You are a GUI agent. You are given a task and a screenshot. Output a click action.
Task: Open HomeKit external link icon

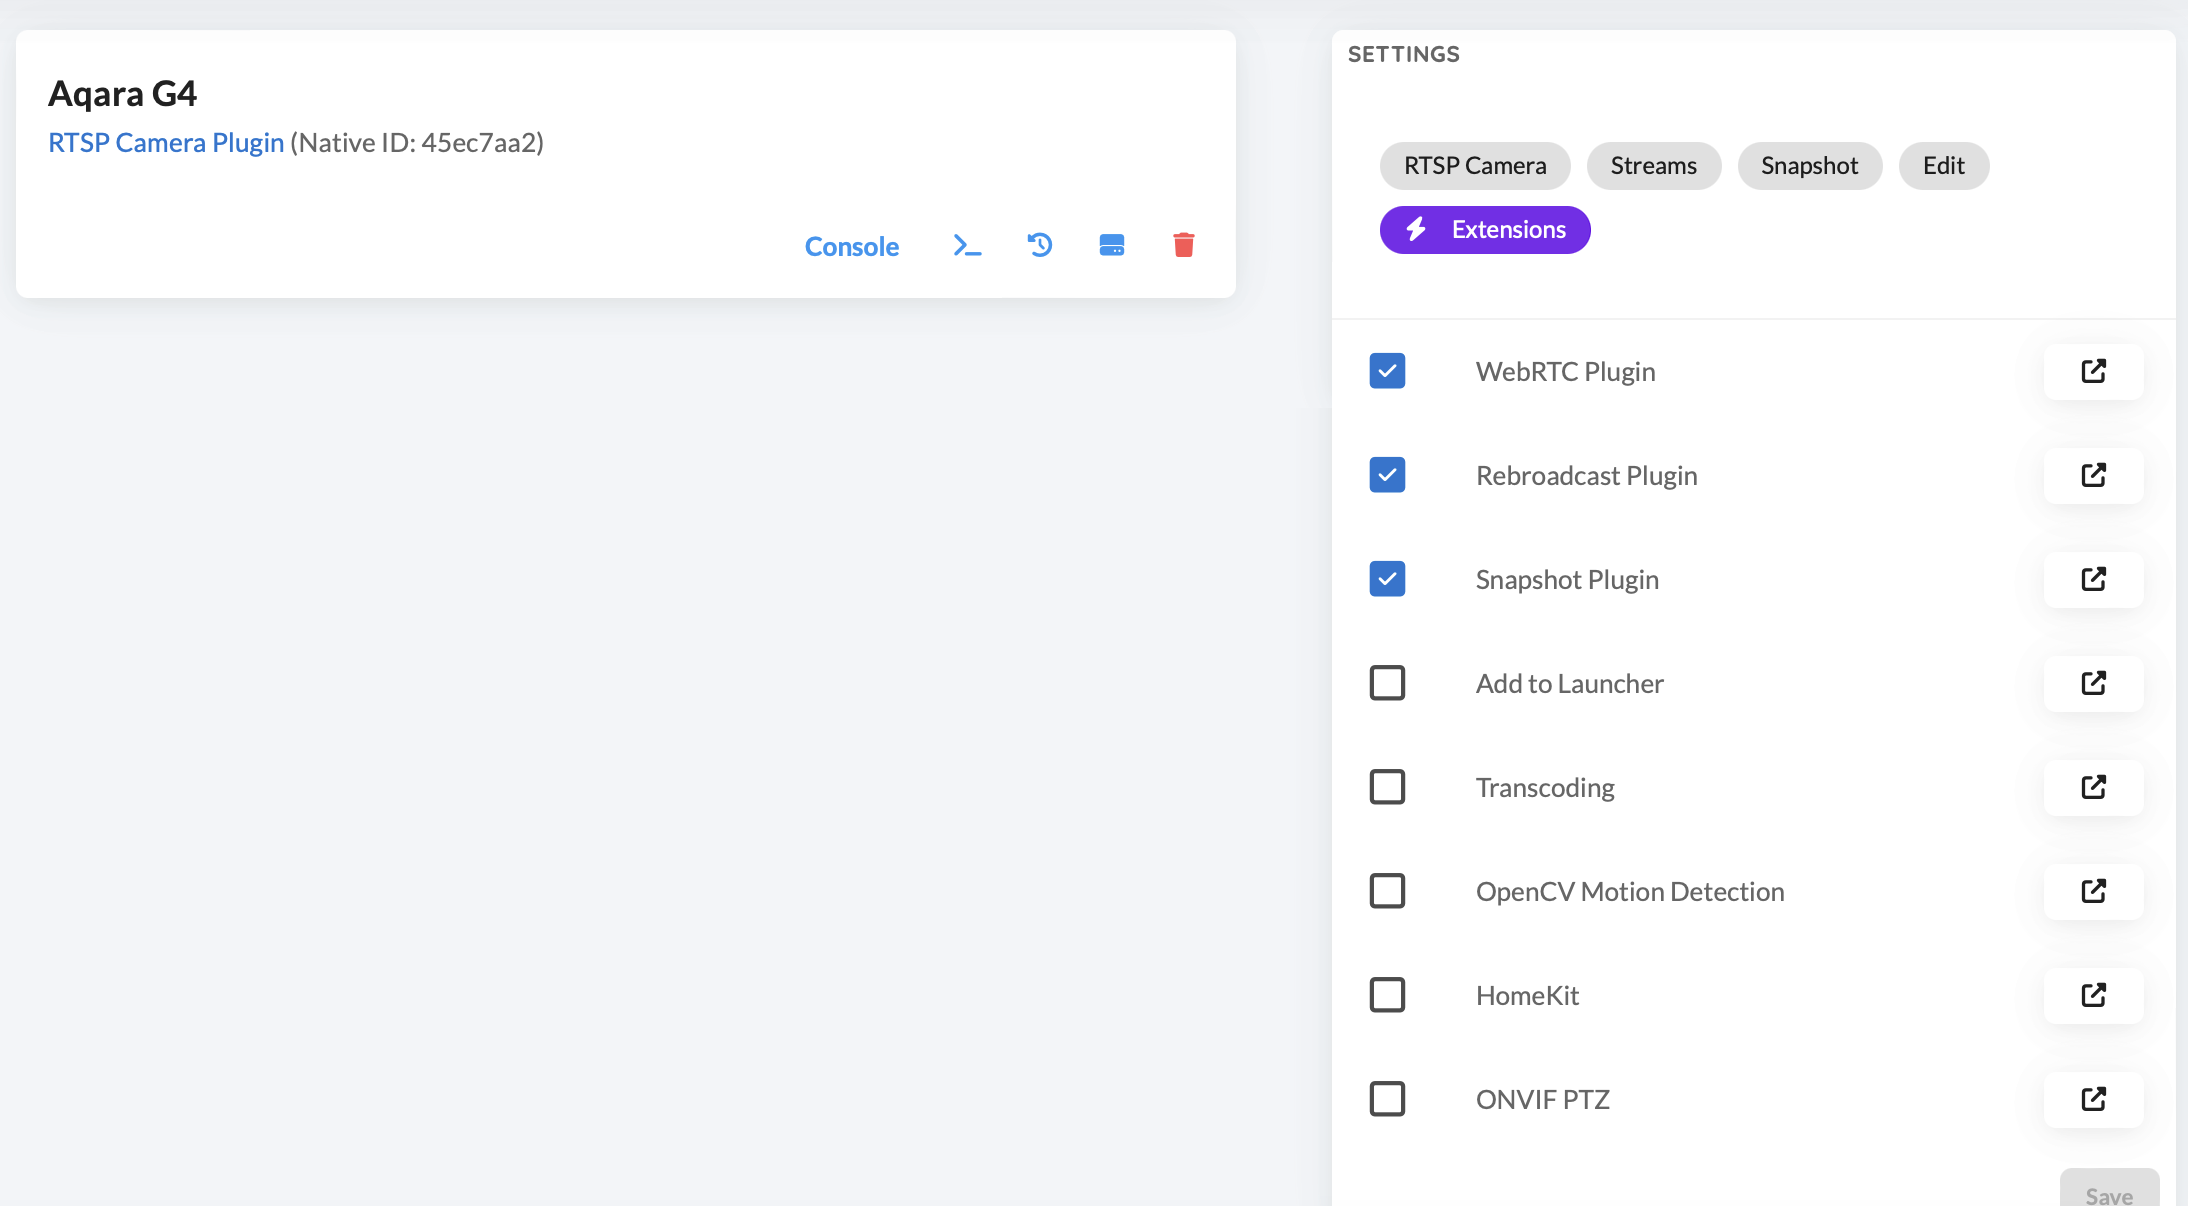2093,996
